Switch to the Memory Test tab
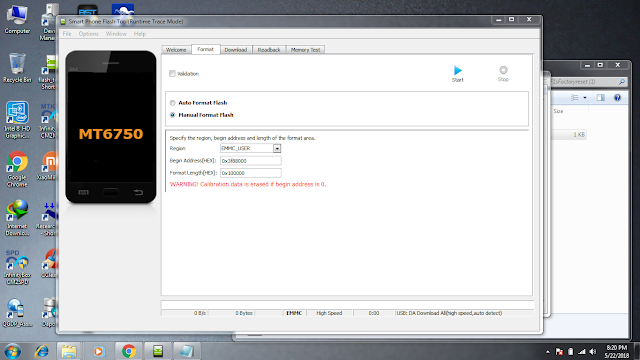Screen dimensions: 640x360 306,50
